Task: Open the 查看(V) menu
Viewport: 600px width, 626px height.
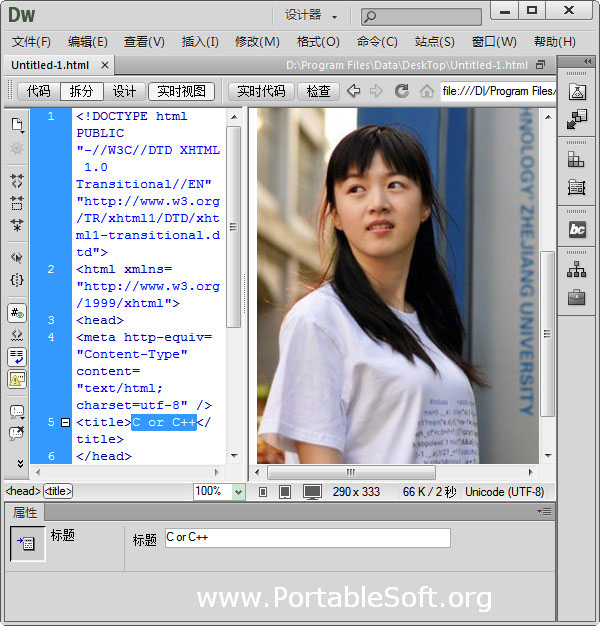Action: coord(144,42)
